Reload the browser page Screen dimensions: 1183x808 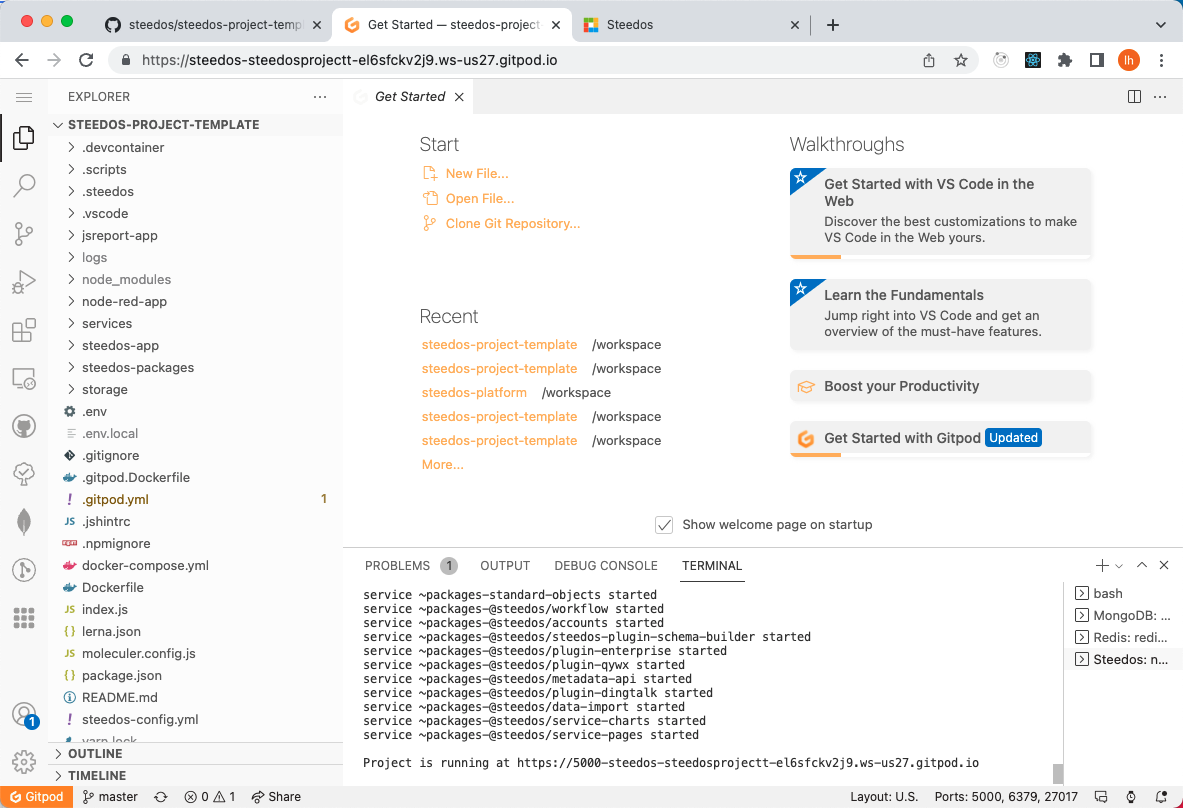click(x=86, y=60)
